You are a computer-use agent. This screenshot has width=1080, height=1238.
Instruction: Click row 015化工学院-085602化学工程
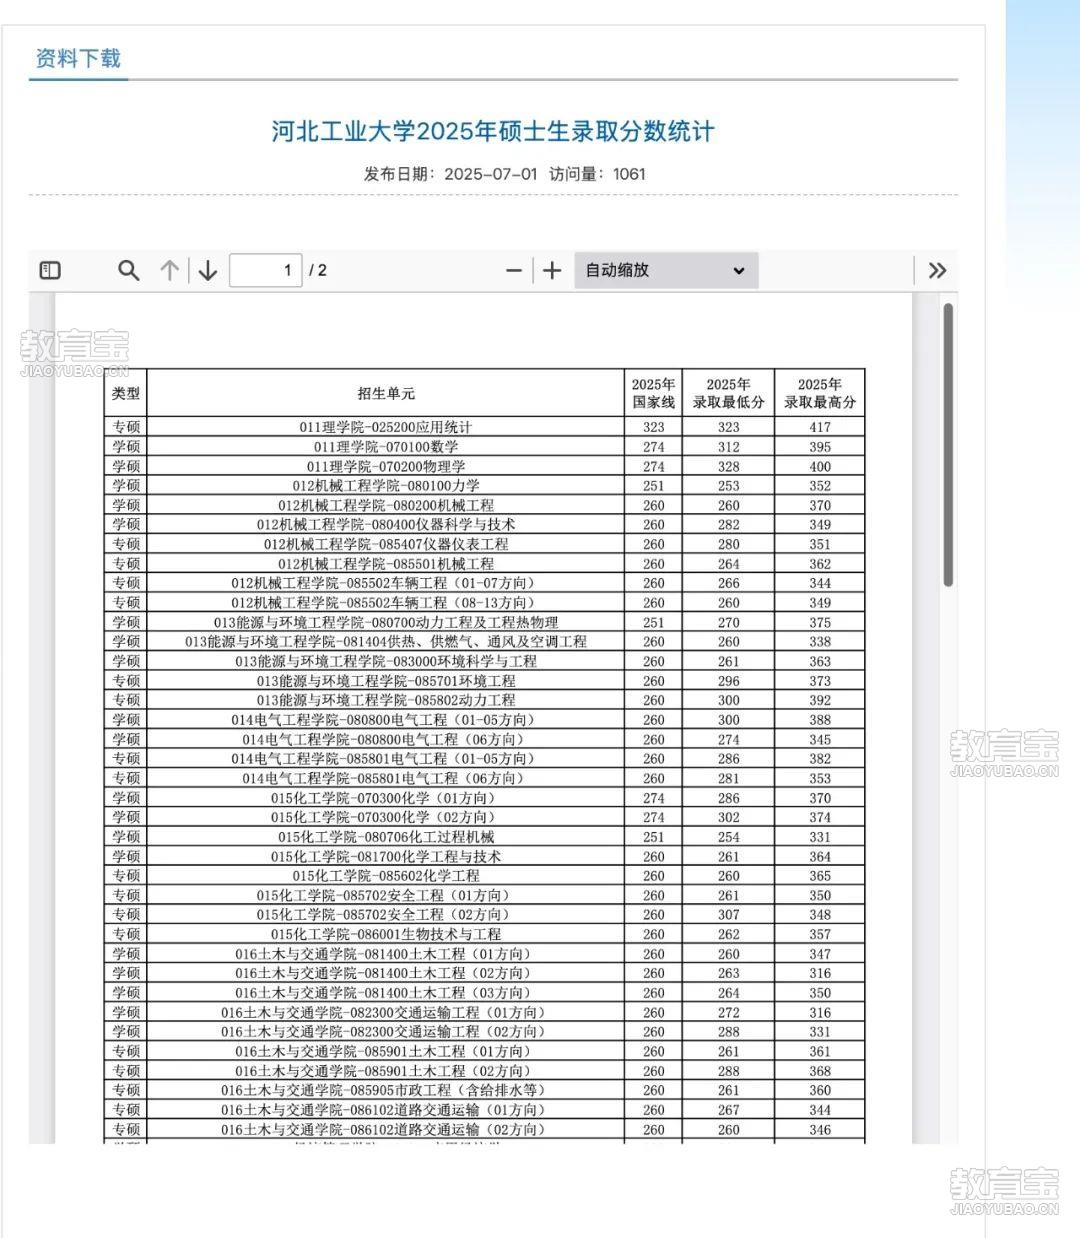(x=484, y=876)
